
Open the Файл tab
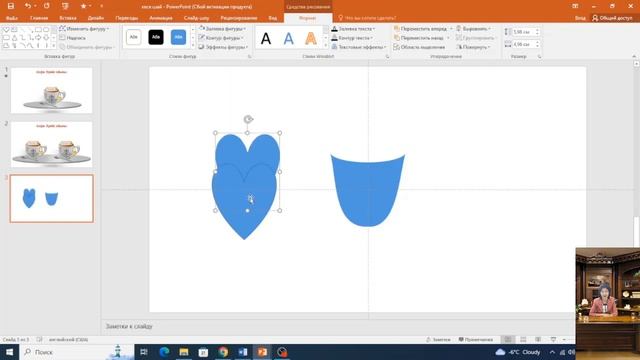coord(12,18)
